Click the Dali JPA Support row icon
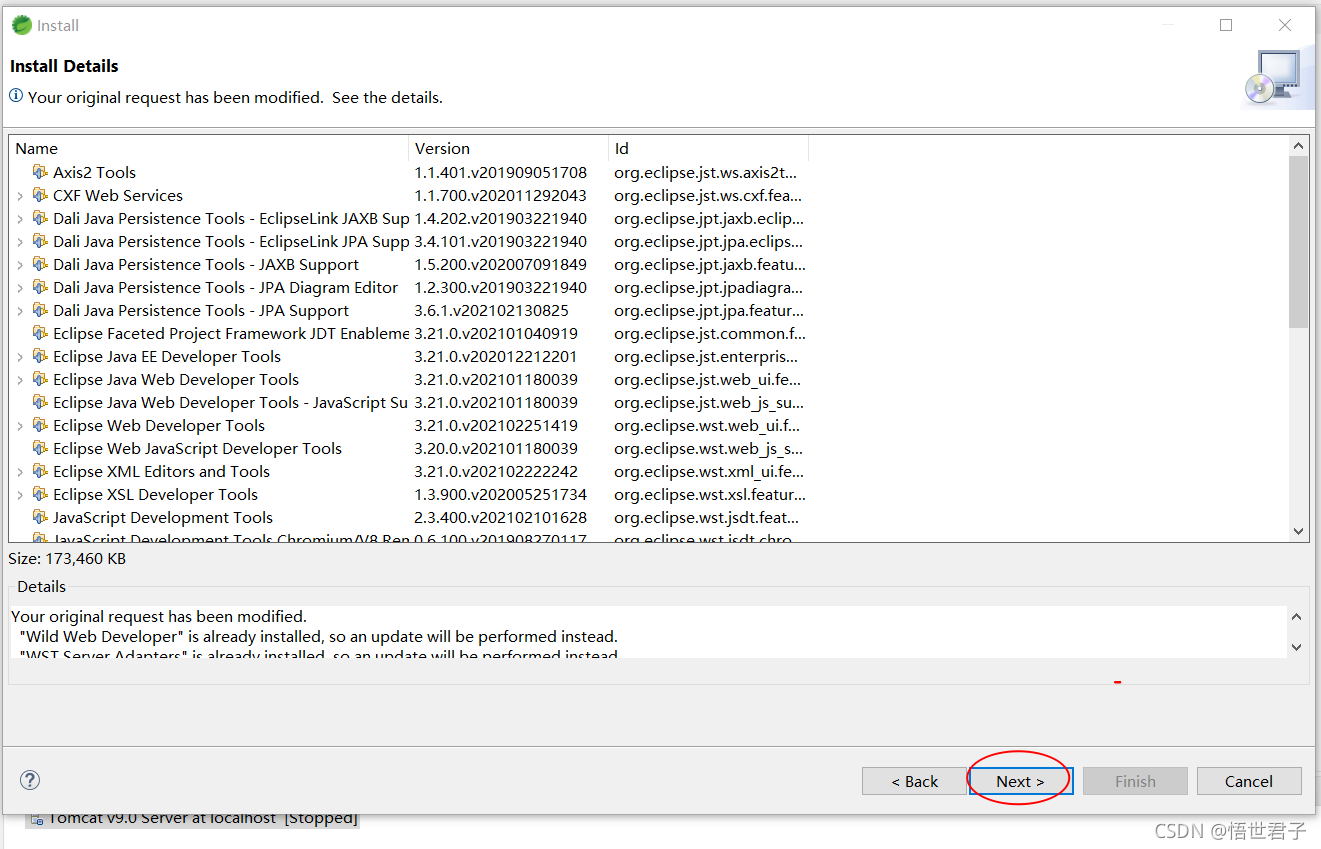 click(40, 310)
